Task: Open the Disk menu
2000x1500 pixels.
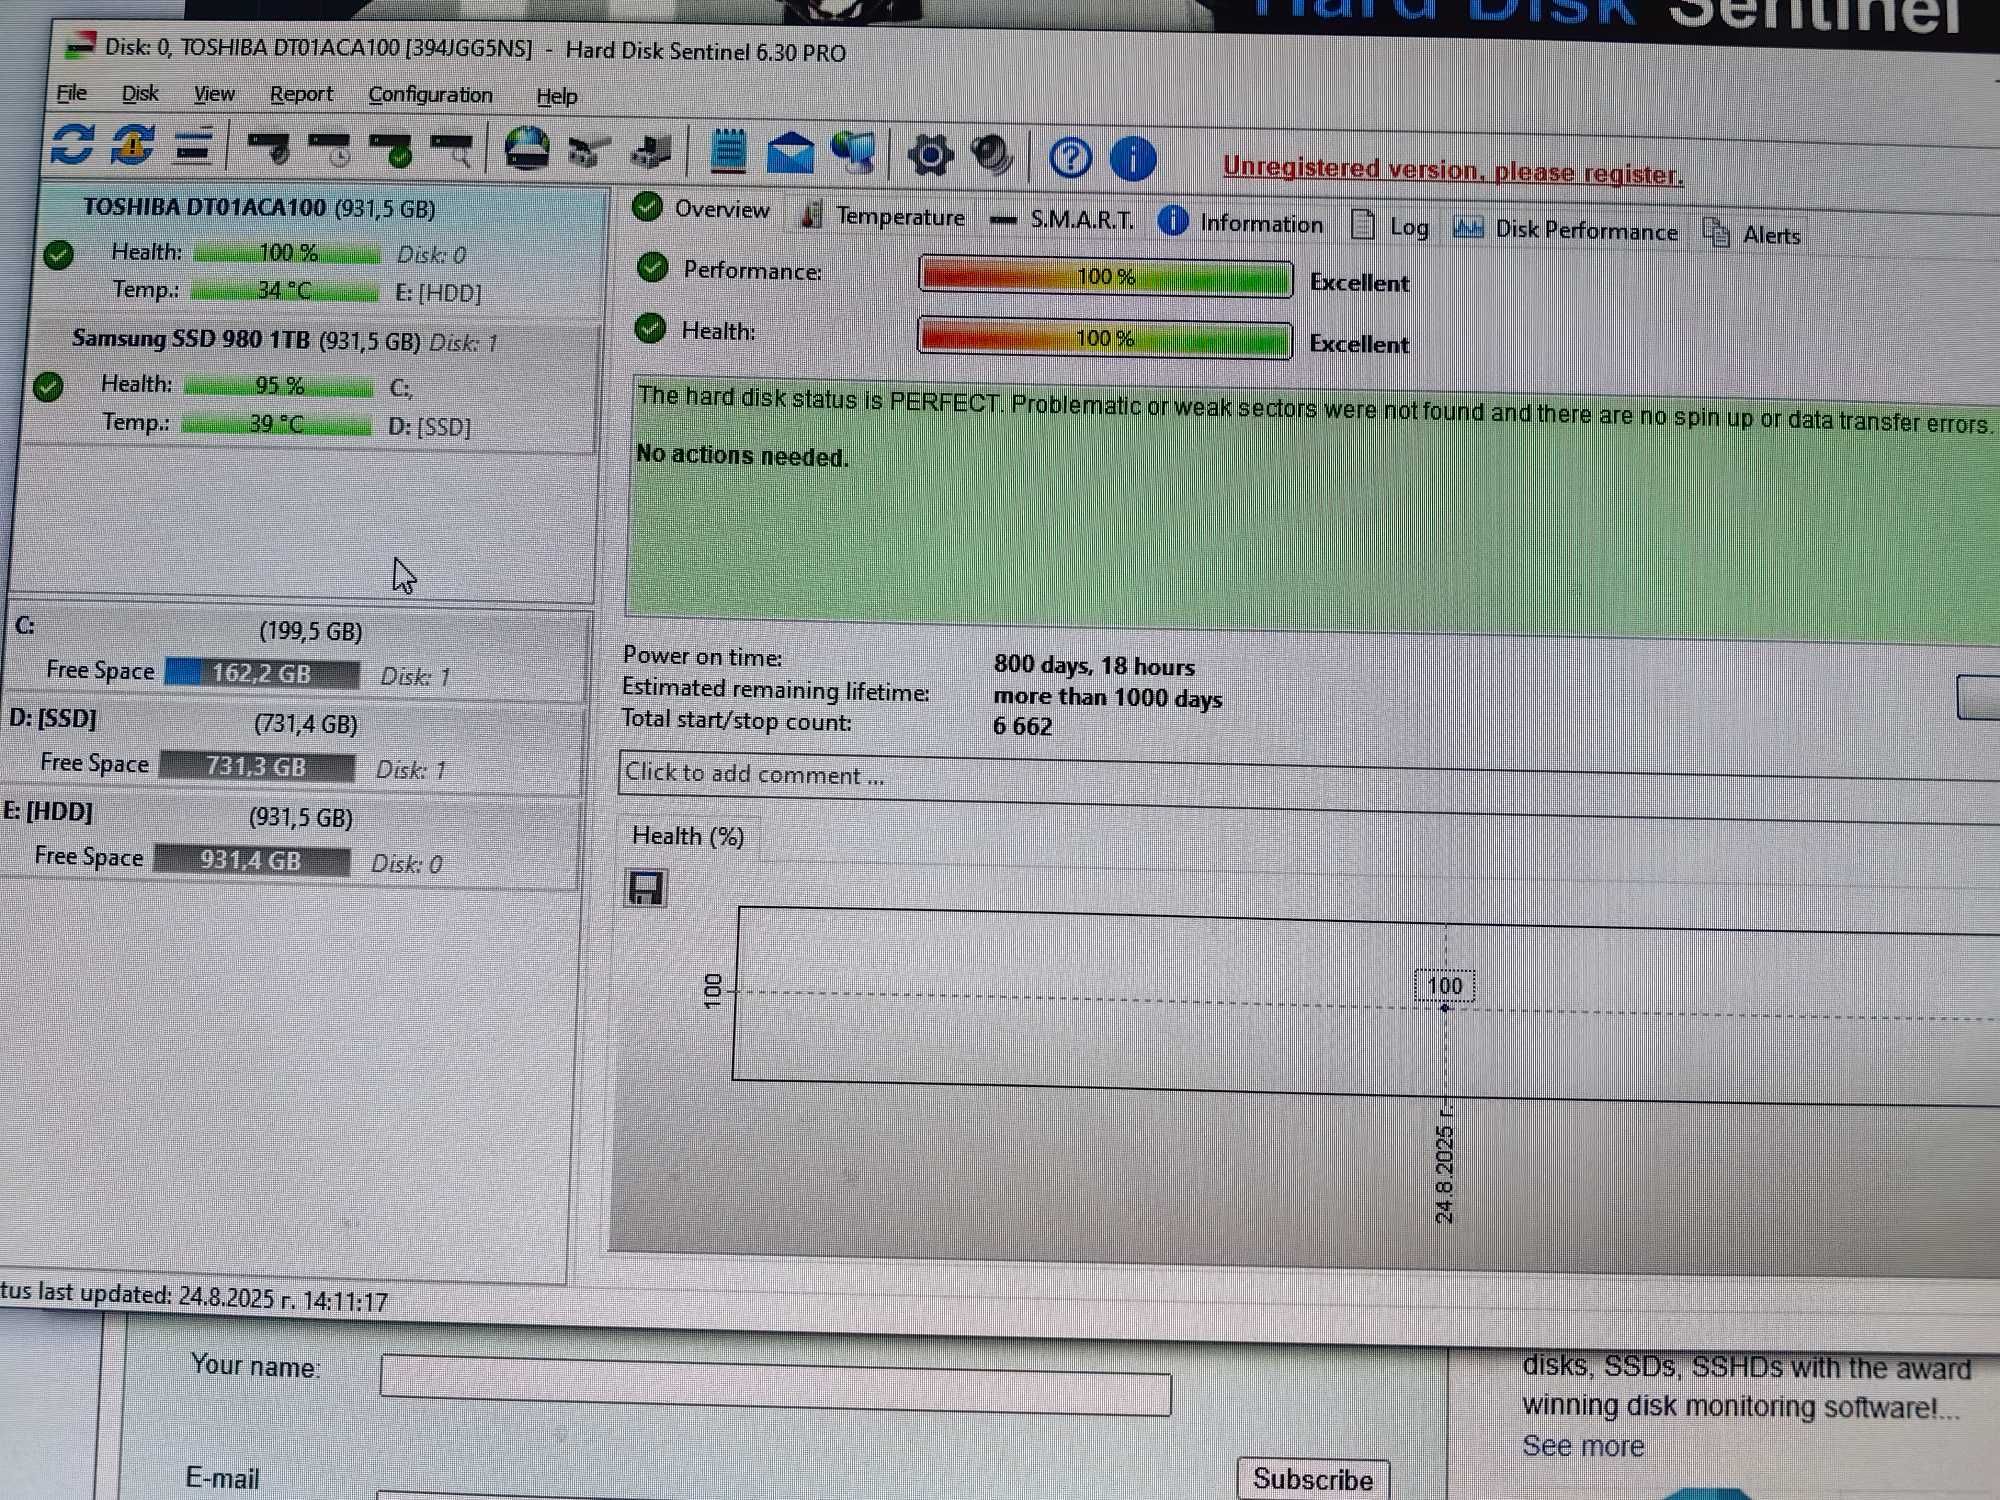Action: [x=140, y=94]
